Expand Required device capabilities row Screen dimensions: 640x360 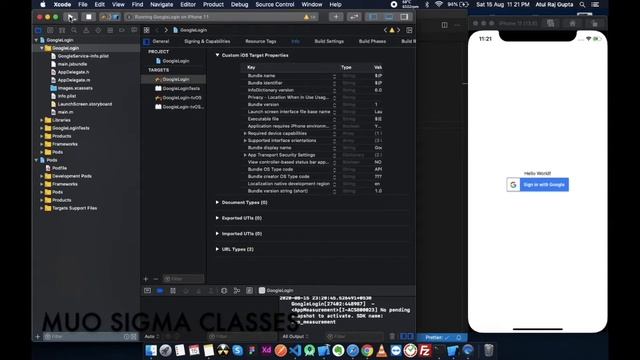point(245,133)
